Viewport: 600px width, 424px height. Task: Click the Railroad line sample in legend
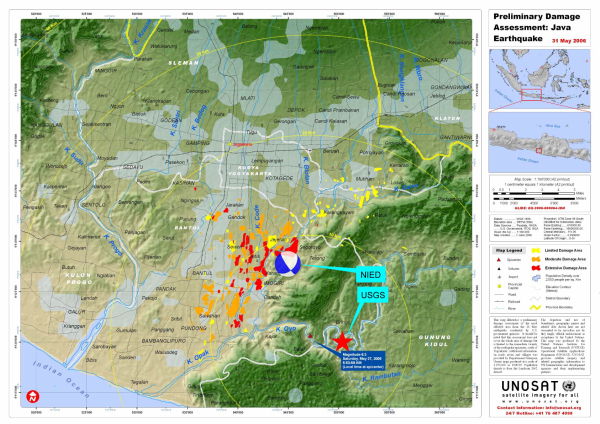[x=499, y=302]
